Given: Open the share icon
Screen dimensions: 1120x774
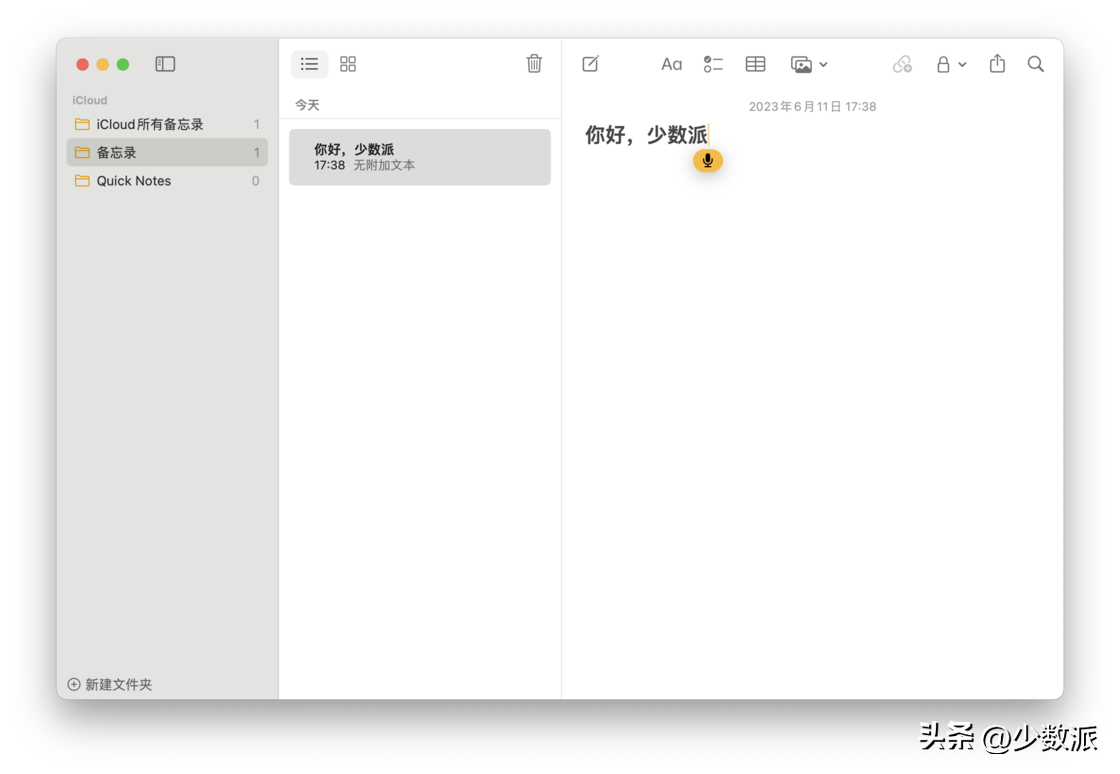Looking at the screenshot, I should (x=997, y=64).
